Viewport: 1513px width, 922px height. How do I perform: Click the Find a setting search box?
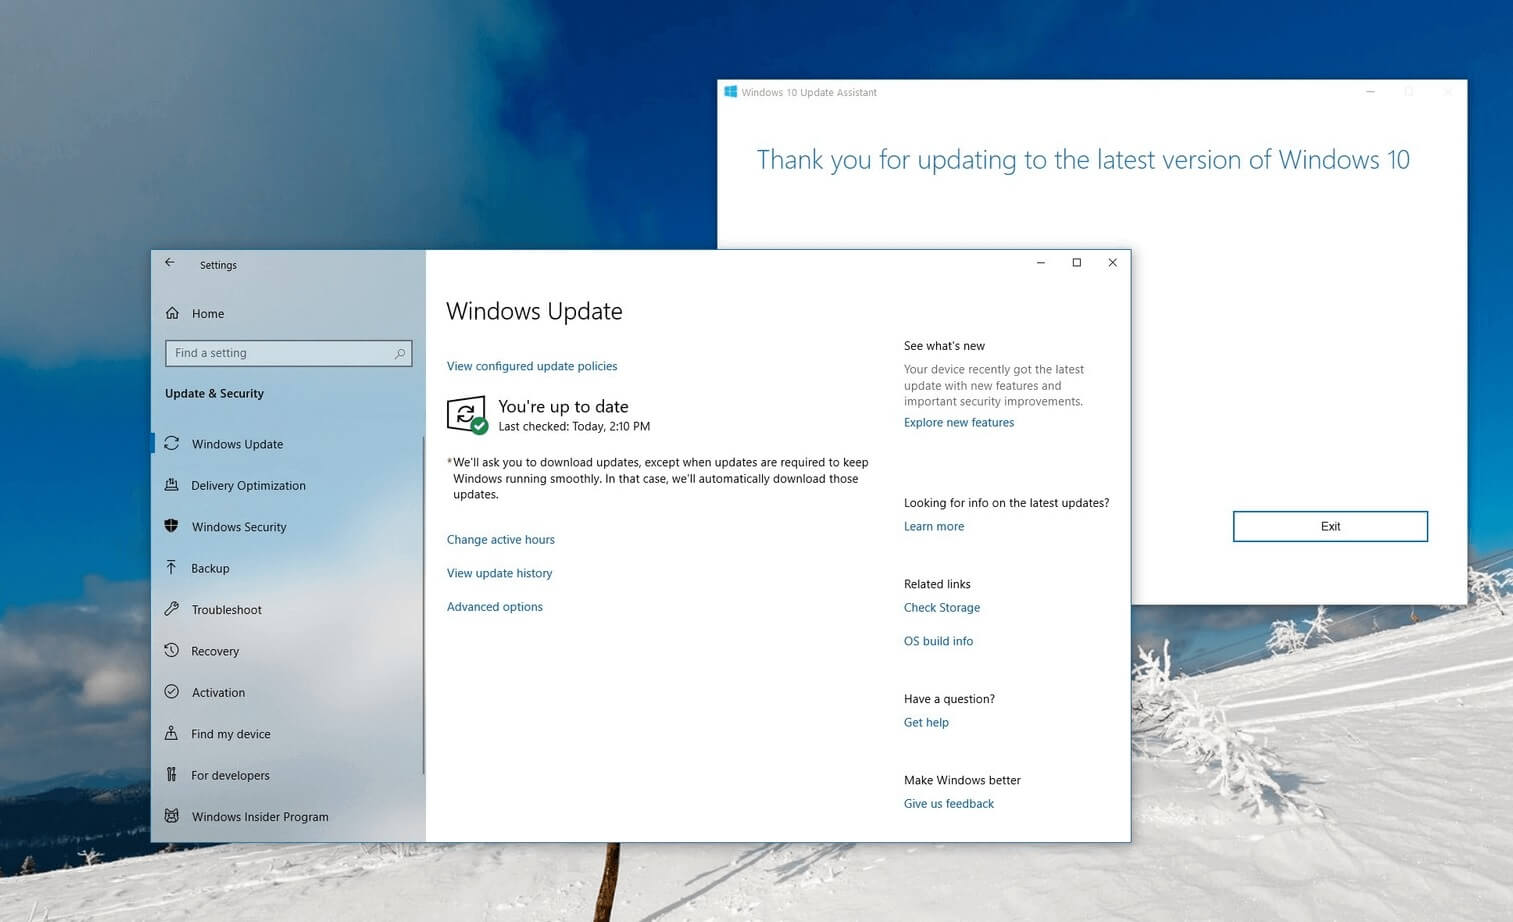[288, 353]
